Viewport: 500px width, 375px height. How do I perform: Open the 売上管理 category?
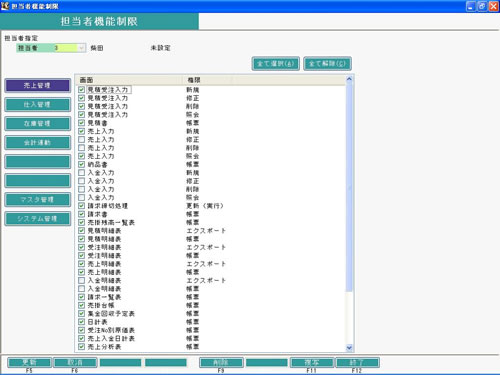38,85
